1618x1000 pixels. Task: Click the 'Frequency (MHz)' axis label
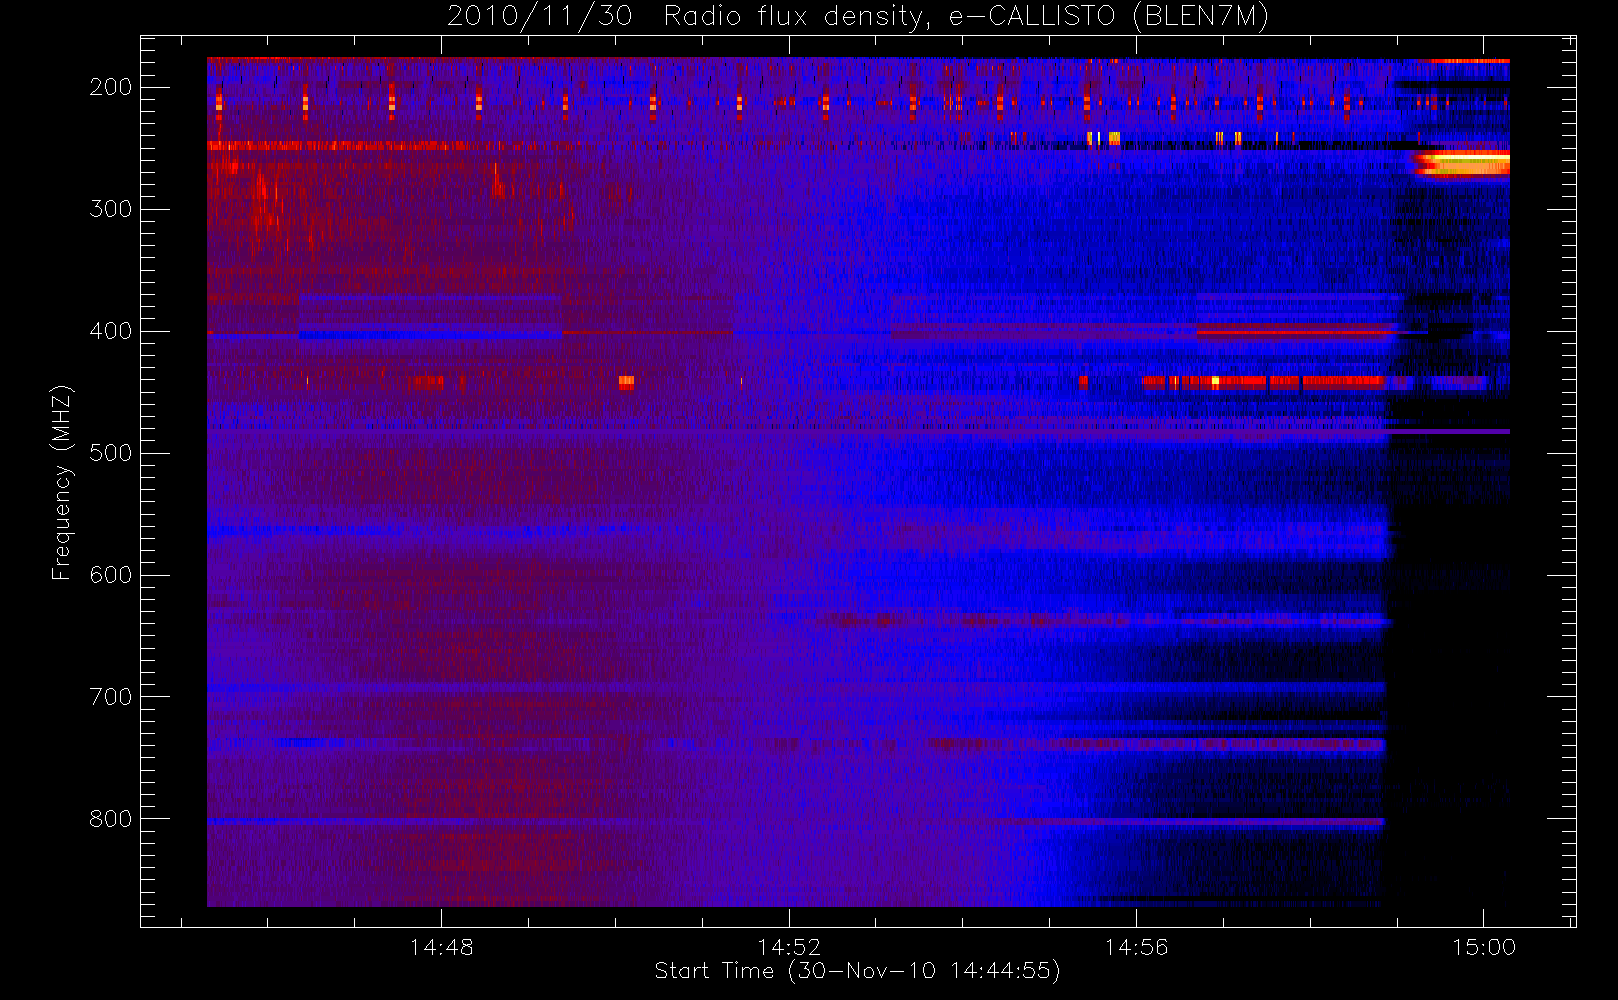click(x=62, y=482)
